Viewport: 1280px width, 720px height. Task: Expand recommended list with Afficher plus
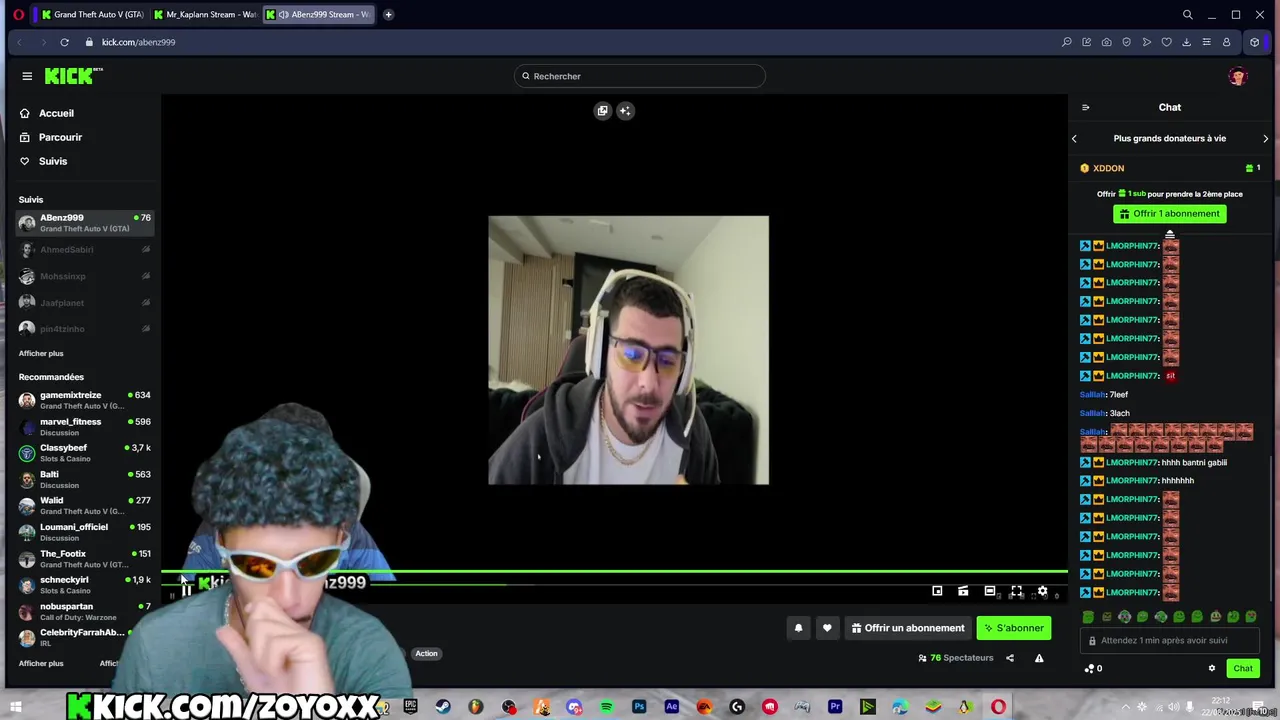point(41,663)
